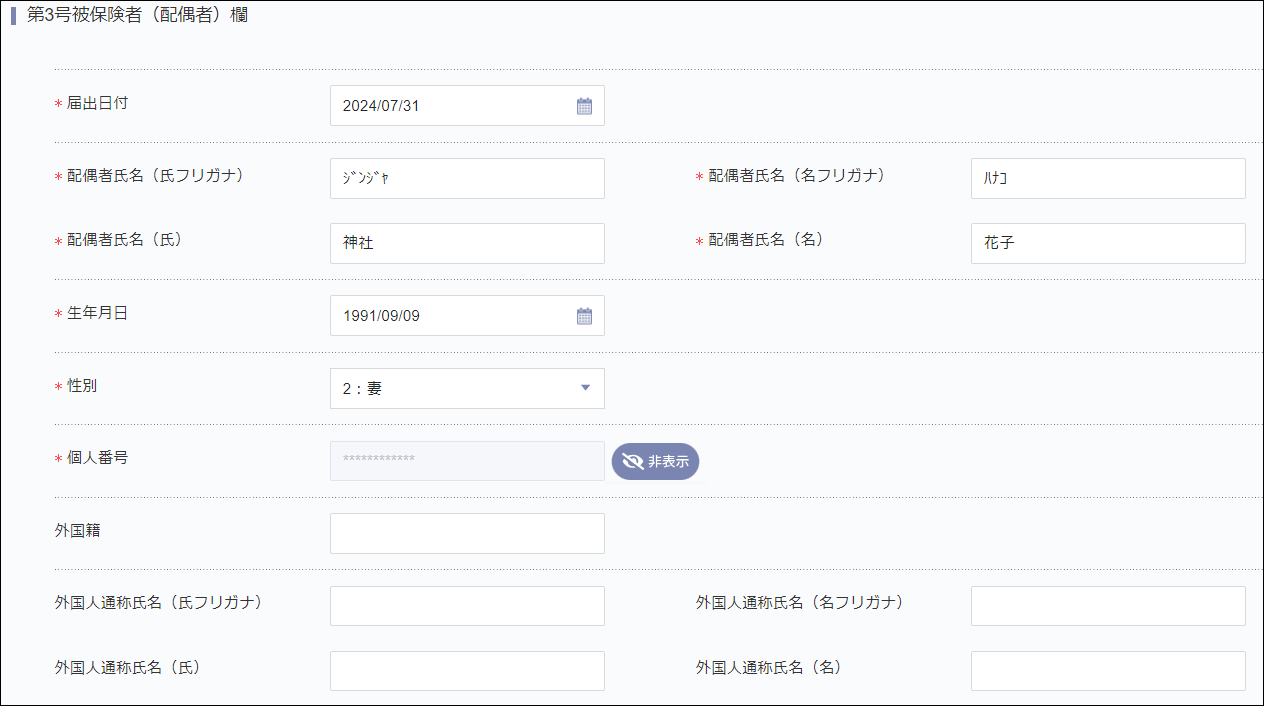Screen dimensions: 1264x706
Task: Select the 外国人通称氏名（氏） input field
Action: coord(467,670)
